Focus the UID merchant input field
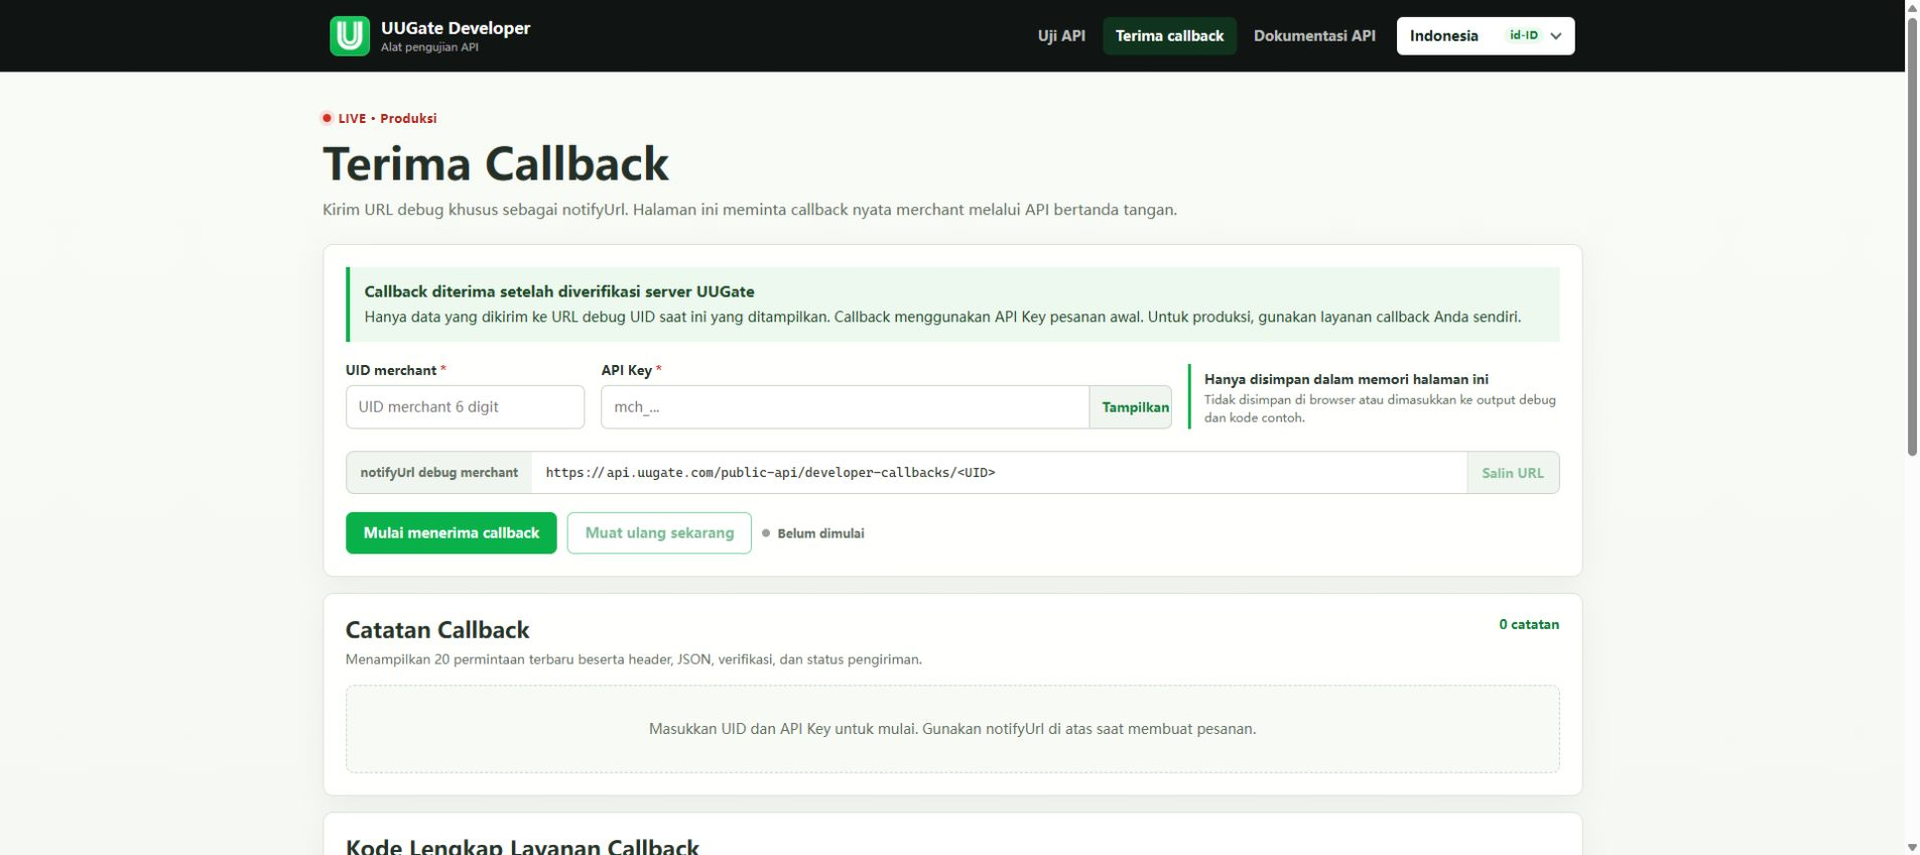This screenshot has height=855, width=1920. 465,407
